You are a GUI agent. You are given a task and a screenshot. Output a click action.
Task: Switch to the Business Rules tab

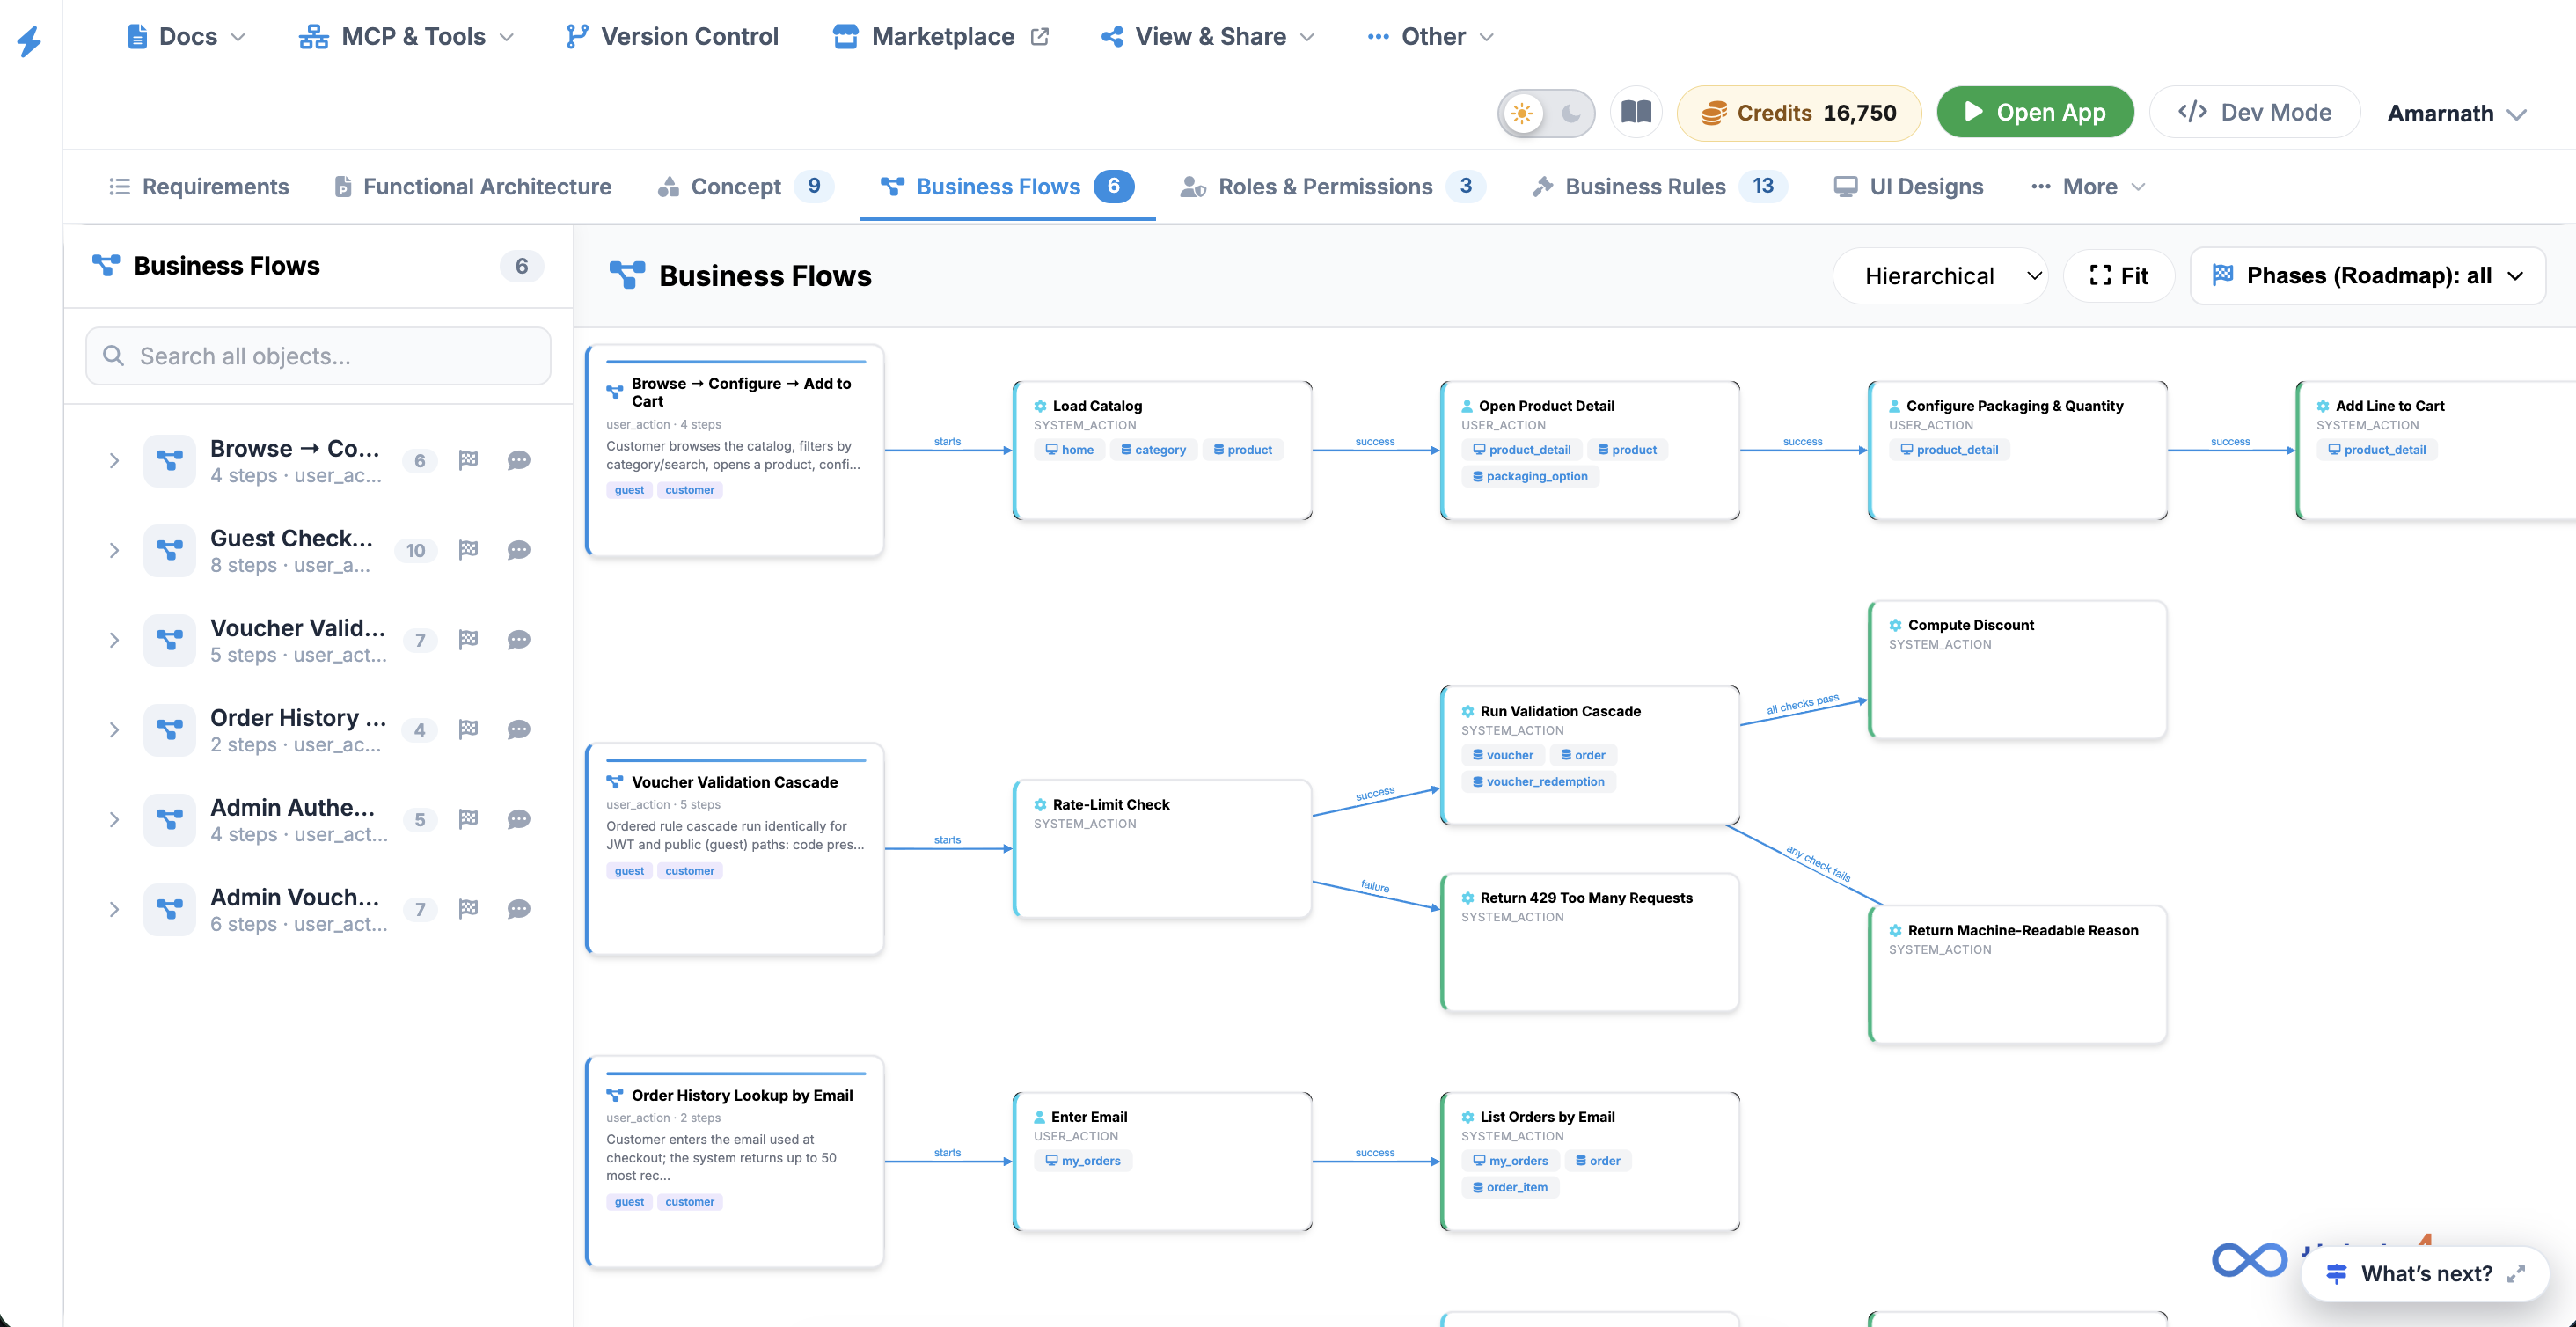click(x=1659, y=186)
